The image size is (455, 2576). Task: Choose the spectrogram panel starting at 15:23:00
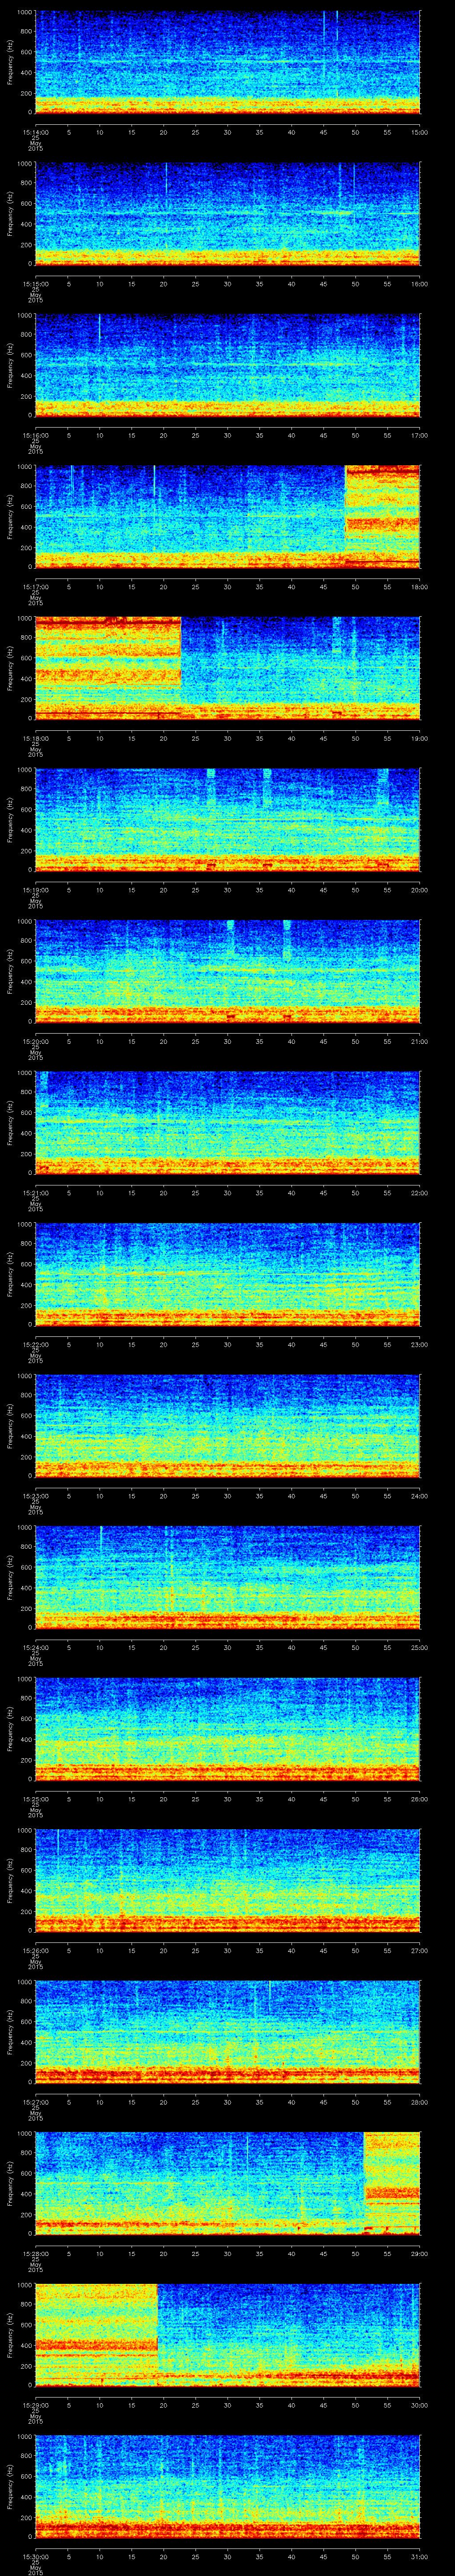point(228,1427)
